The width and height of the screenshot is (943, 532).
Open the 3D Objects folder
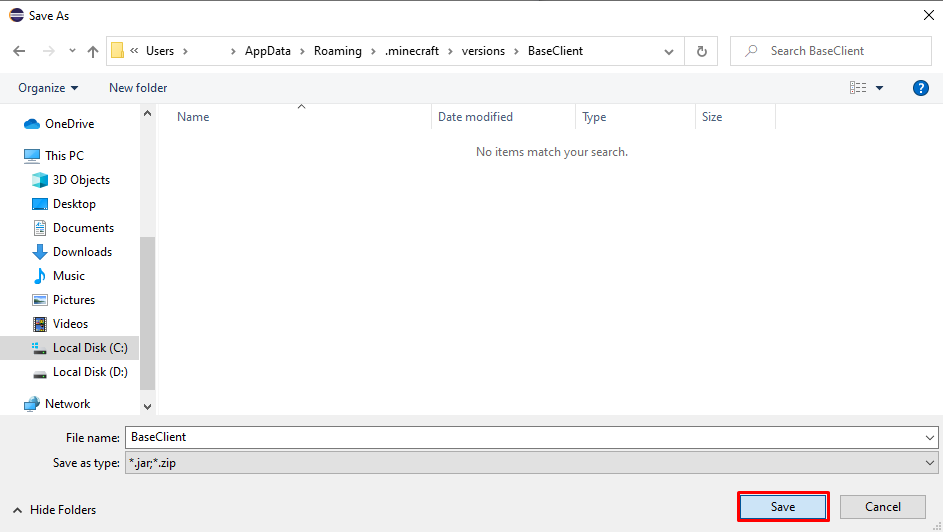(71, 180)
